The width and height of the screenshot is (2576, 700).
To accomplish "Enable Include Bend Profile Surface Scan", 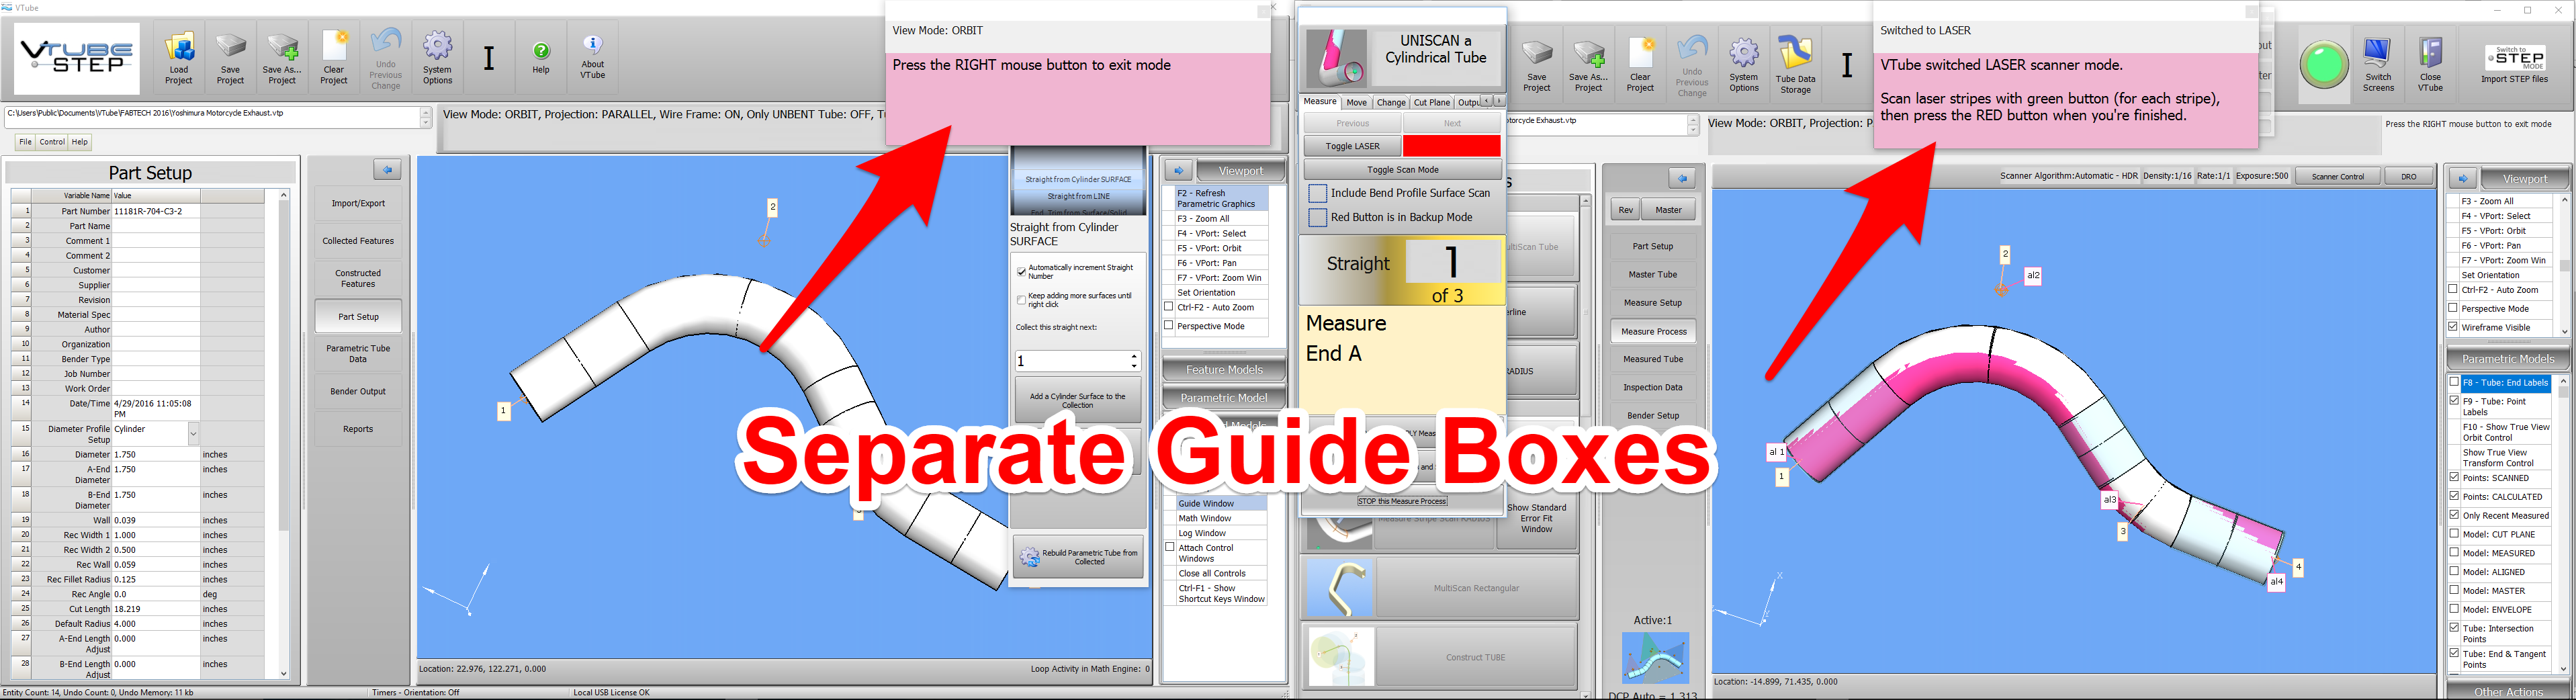I will pyautogui.click(x=1318, y=193).
